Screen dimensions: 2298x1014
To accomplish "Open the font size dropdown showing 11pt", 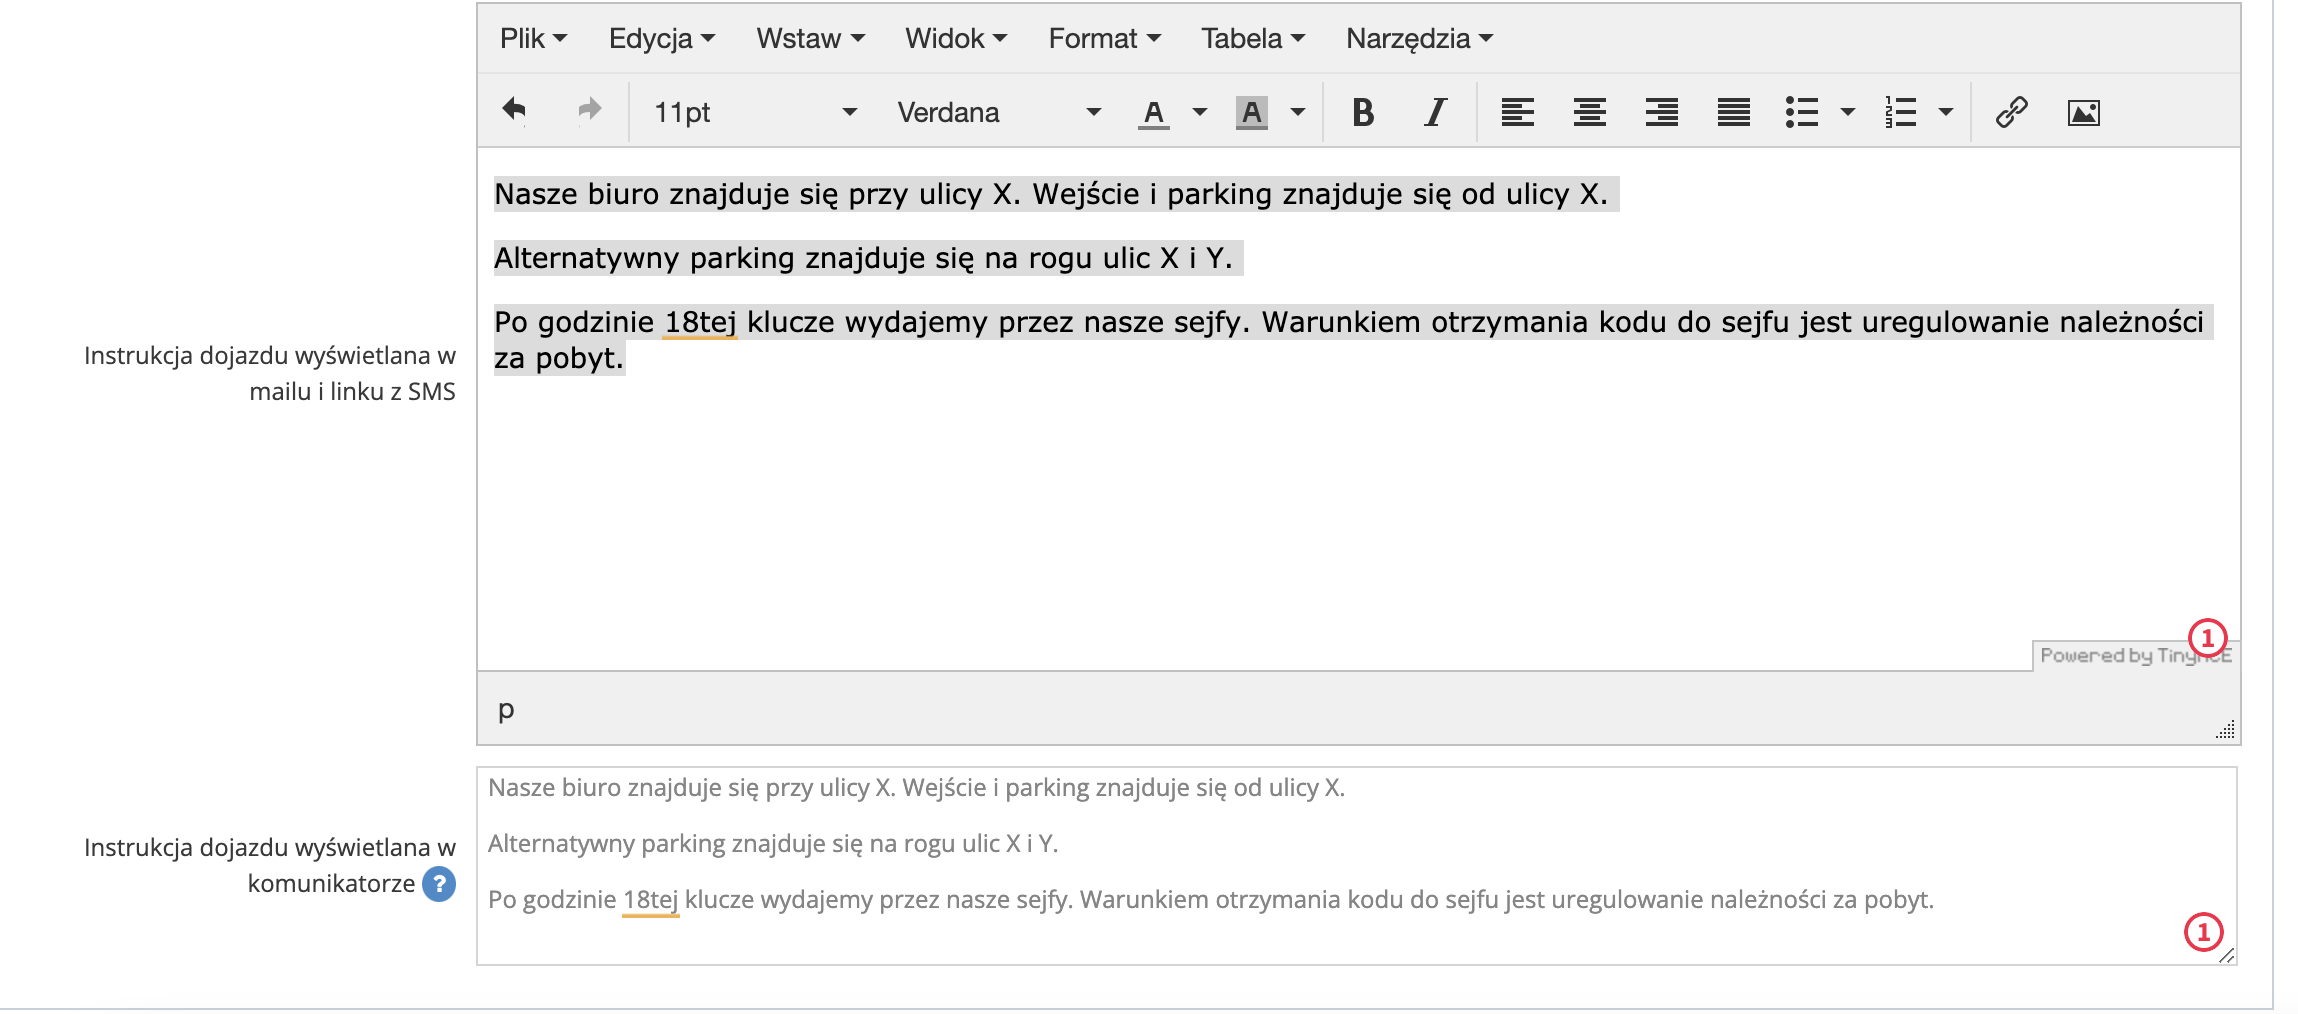I will [755, 112].
